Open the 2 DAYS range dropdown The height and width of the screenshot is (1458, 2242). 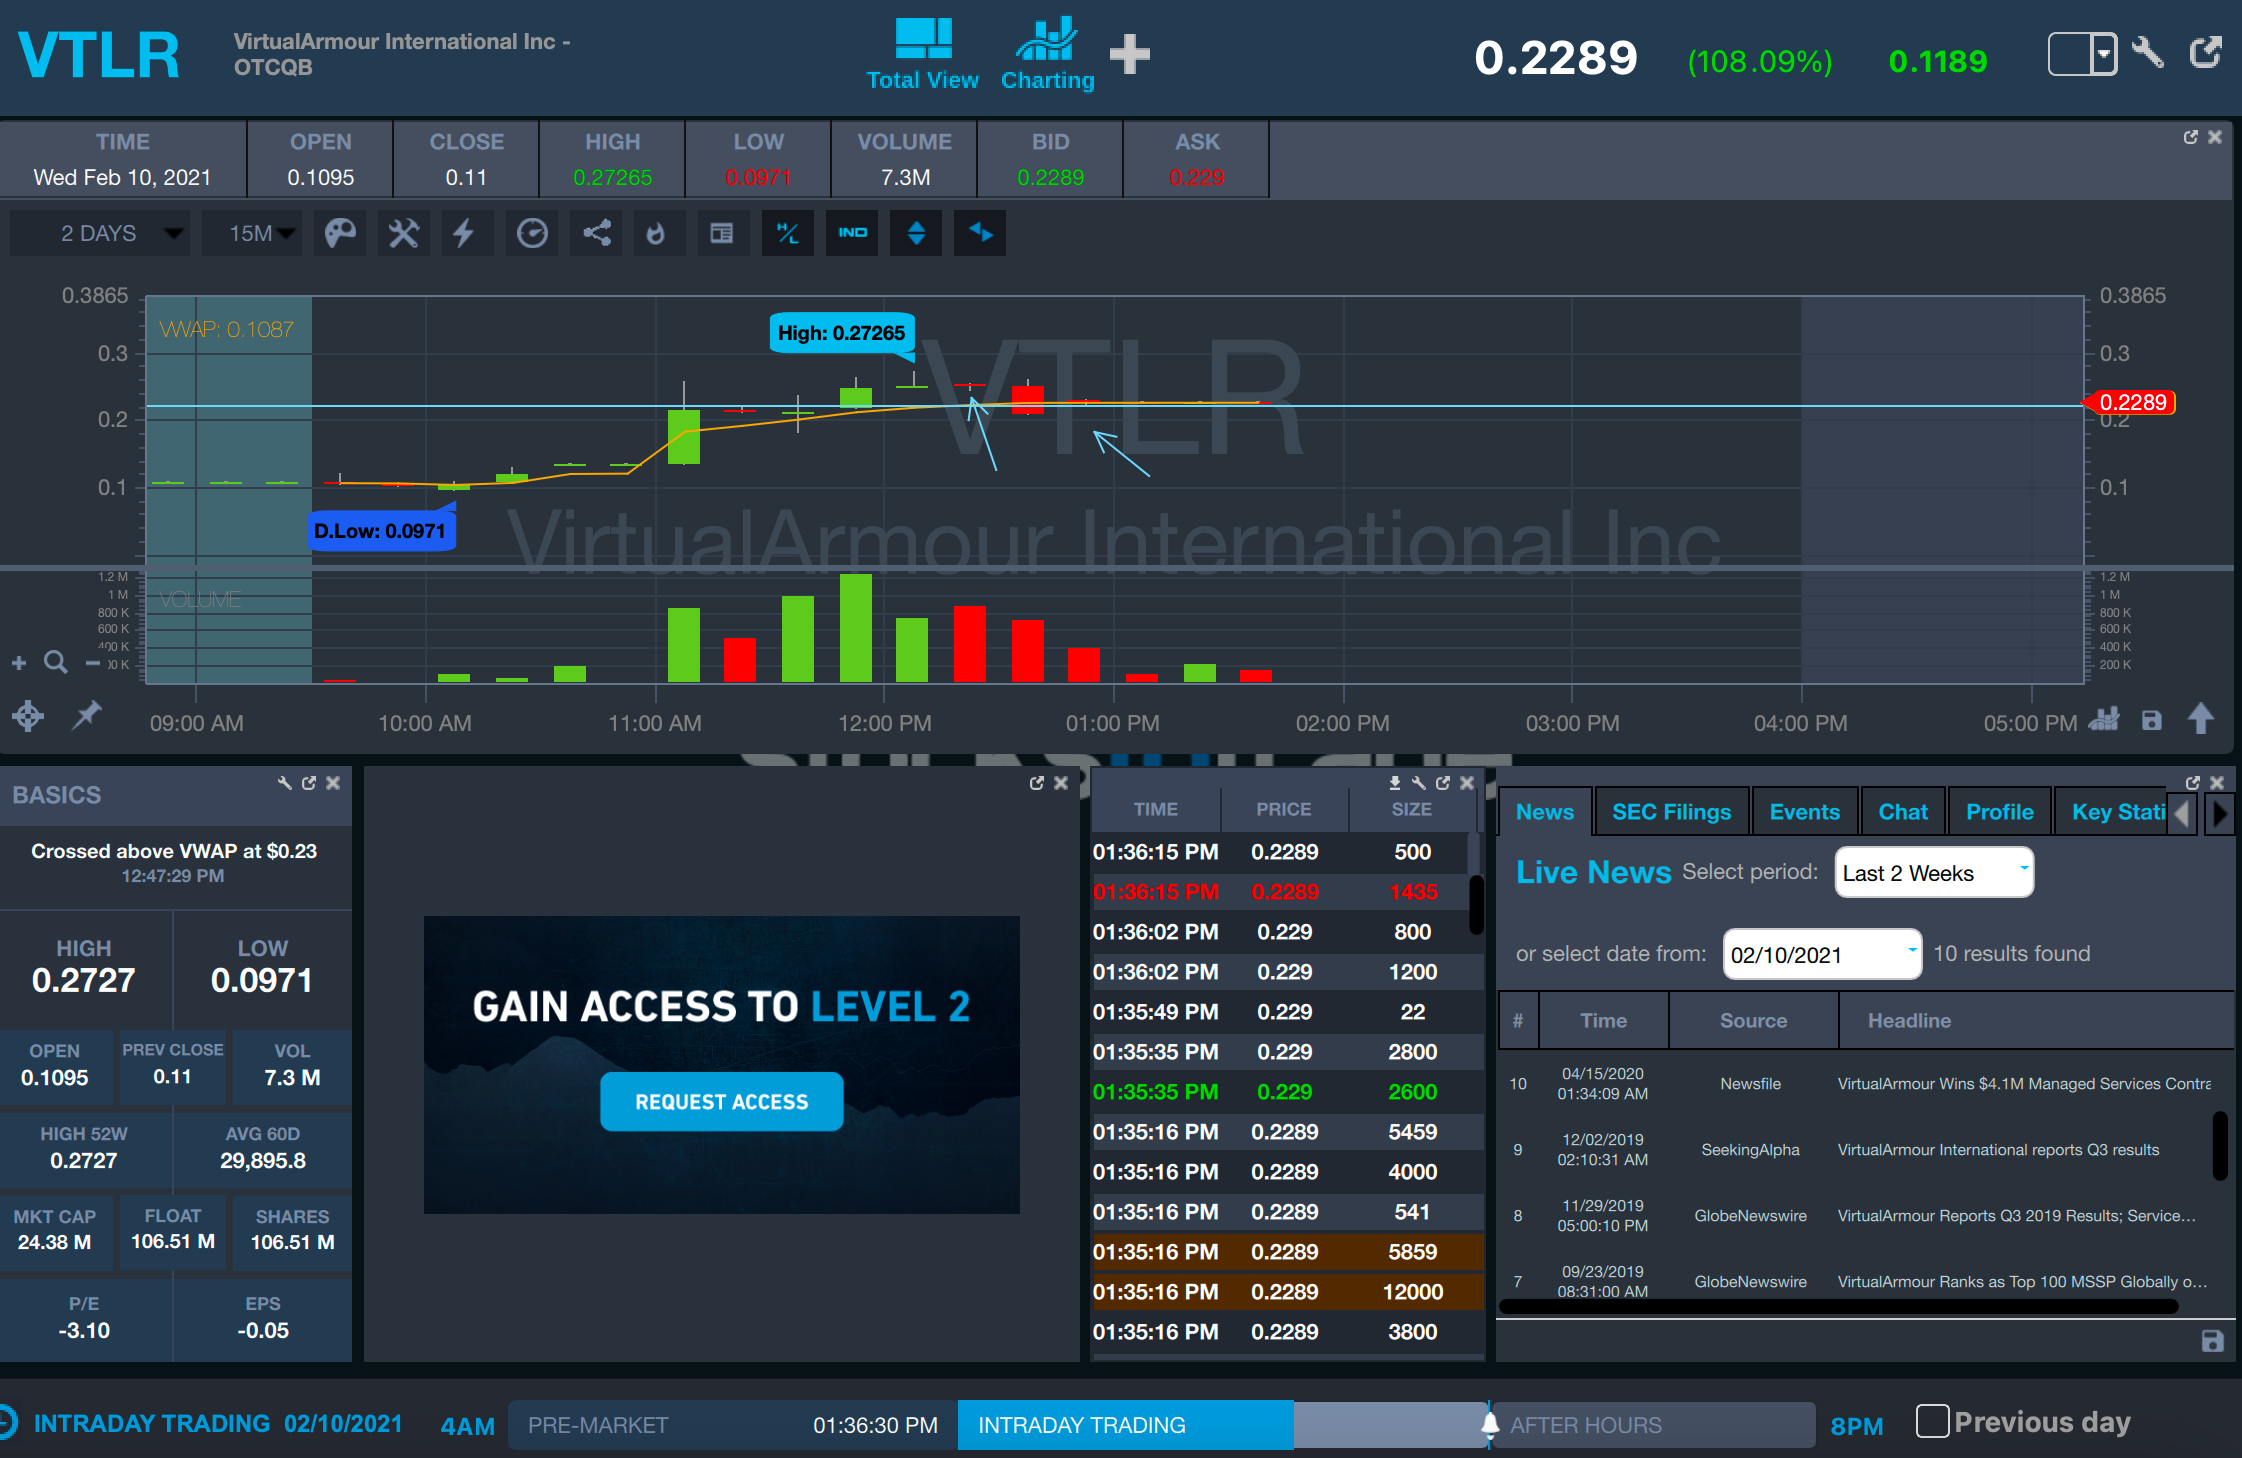click(x=100, y=234)
